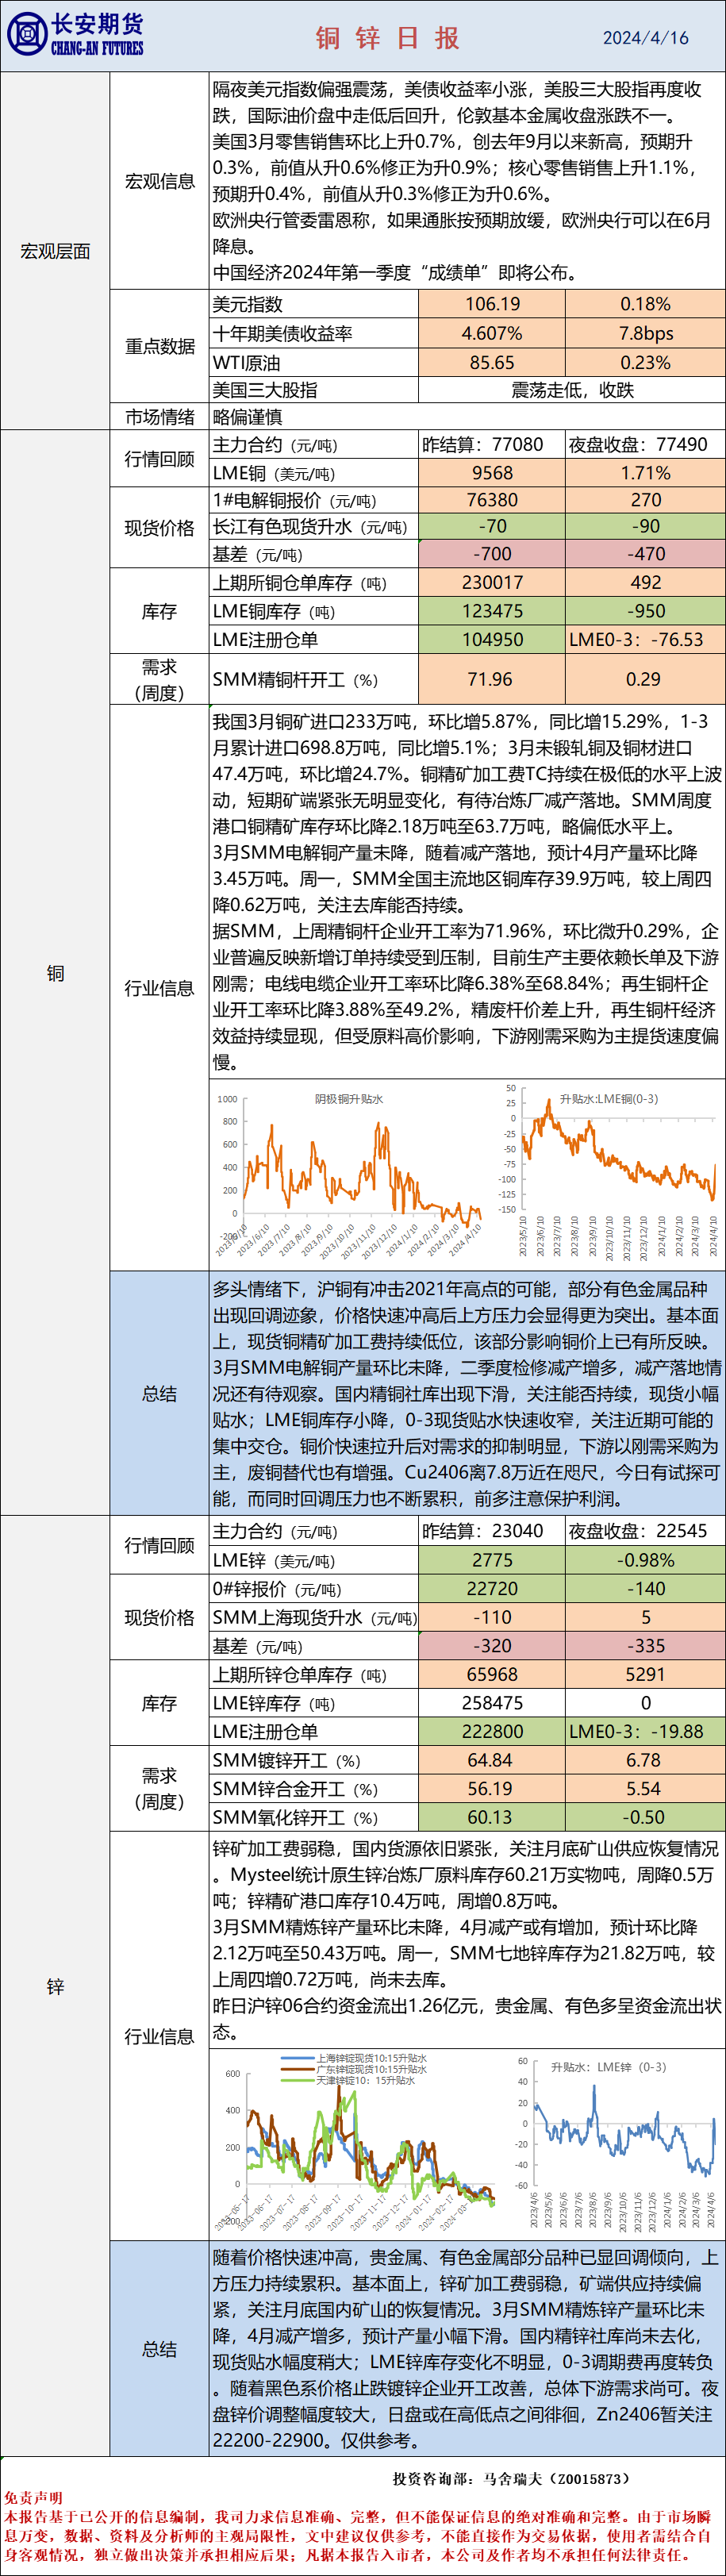Click the 铜锌日报 report title
Viewport: 726px width, 2576px height.
388,38
